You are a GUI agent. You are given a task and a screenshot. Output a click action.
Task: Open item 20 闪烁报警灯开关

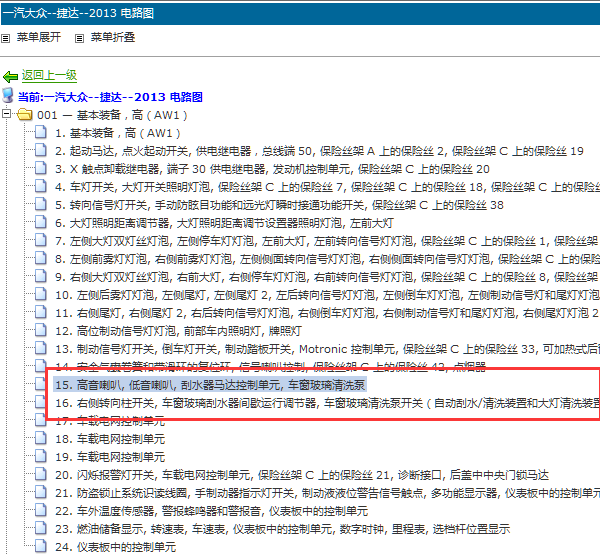302,475
